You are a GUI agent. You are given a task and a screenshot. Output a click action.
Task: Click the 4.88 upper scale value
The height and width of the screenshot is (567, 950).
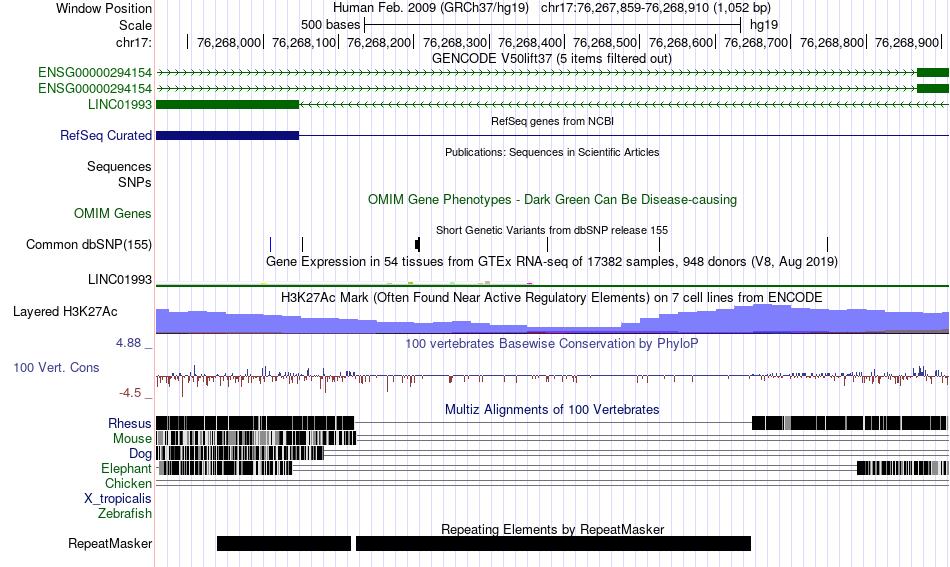pos(128,343)
